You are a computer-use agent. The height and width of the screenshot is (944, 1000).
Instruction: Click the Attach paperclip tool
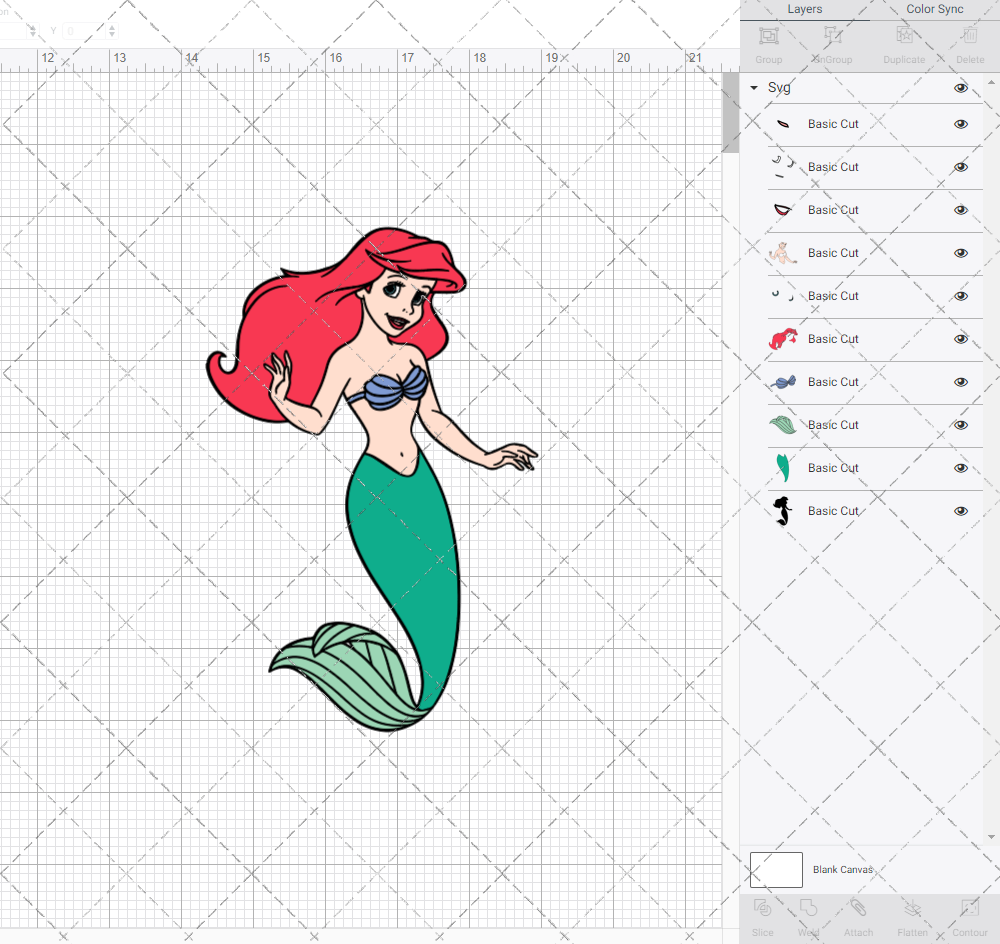(858, 918)
